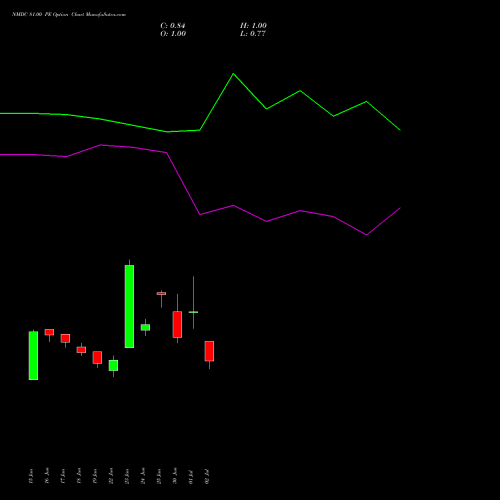Select the green candle for 22 Jun

coord(113,365)
